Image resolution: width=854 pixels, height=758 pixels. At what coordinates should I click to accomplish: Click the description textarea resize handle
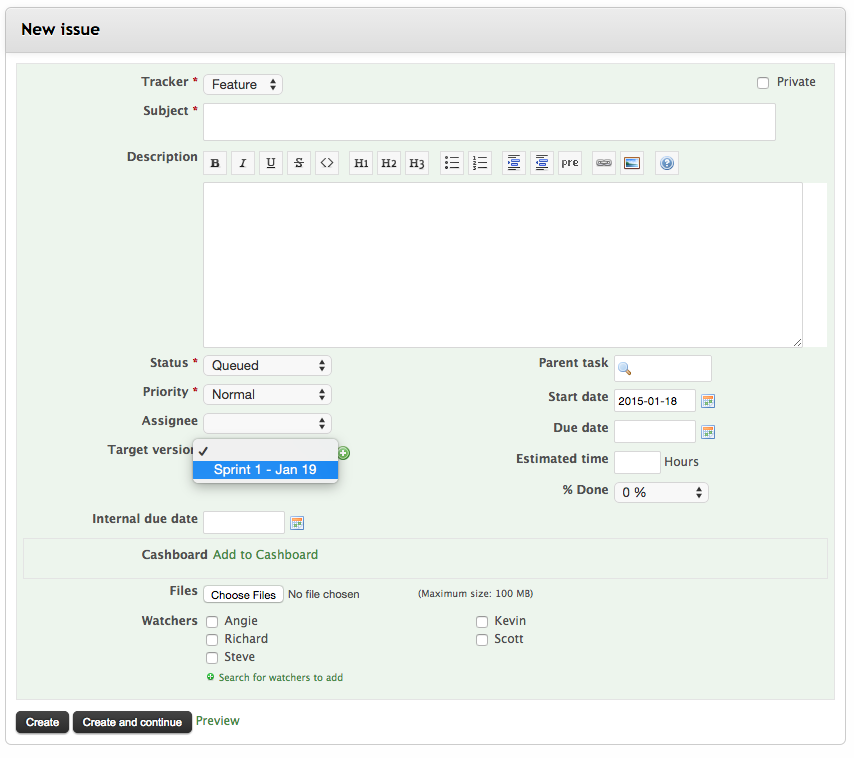797,343
